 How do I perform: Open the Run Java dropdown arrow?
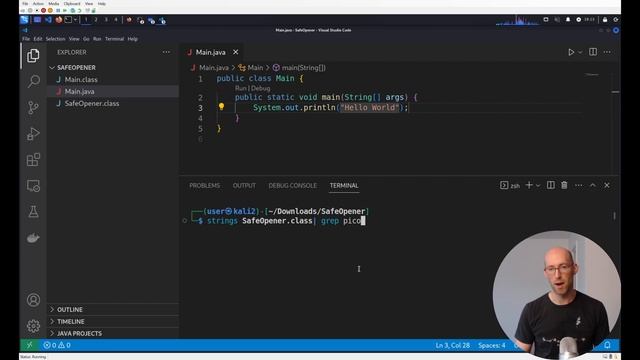point(580,52)
